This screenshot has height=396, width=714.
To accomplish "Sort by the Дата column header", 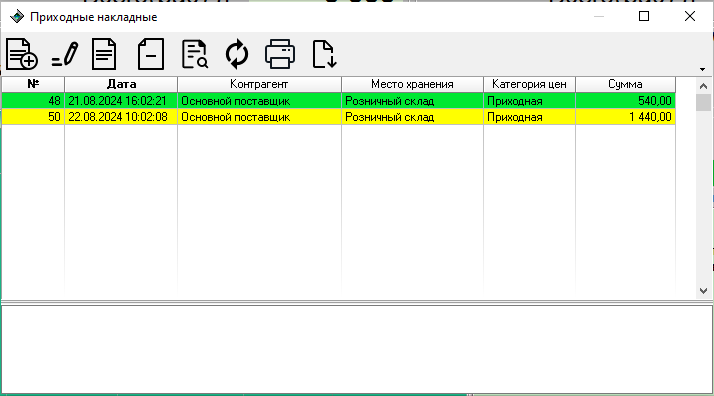I will [121, 84].
